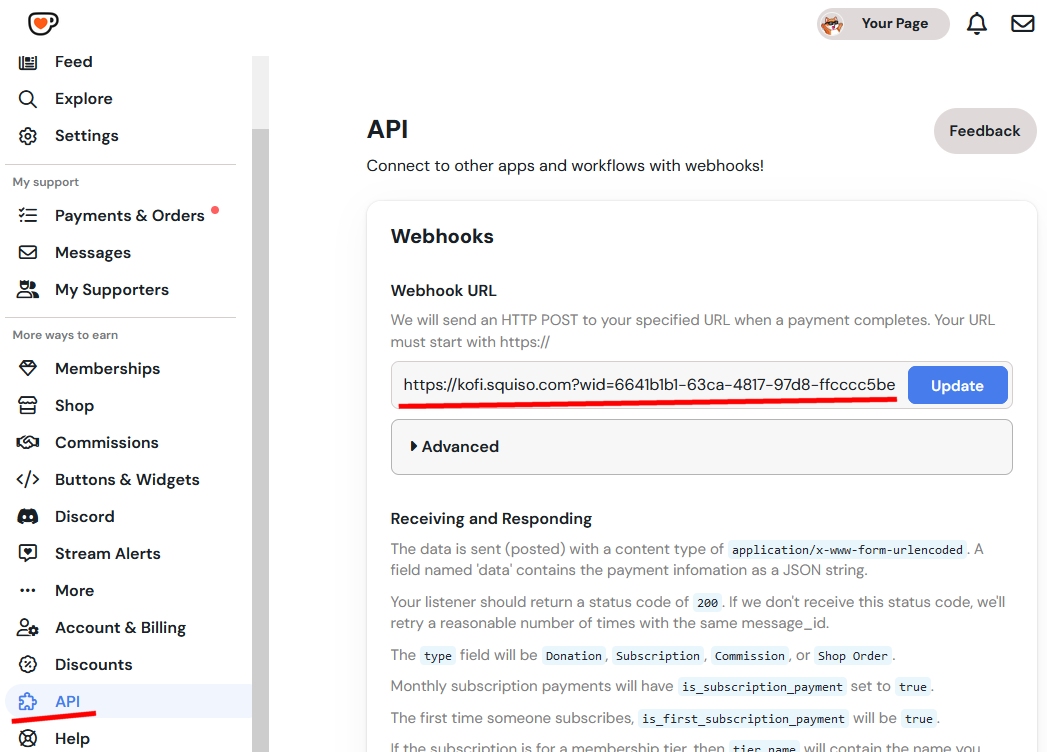
Task: Click the Settings gear icon
Action: point(27,136)
